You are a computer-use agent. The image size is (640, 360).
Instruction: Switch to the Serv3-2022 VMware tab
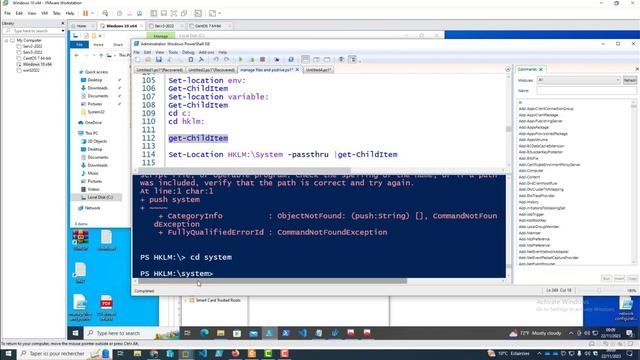coord(164,26)
